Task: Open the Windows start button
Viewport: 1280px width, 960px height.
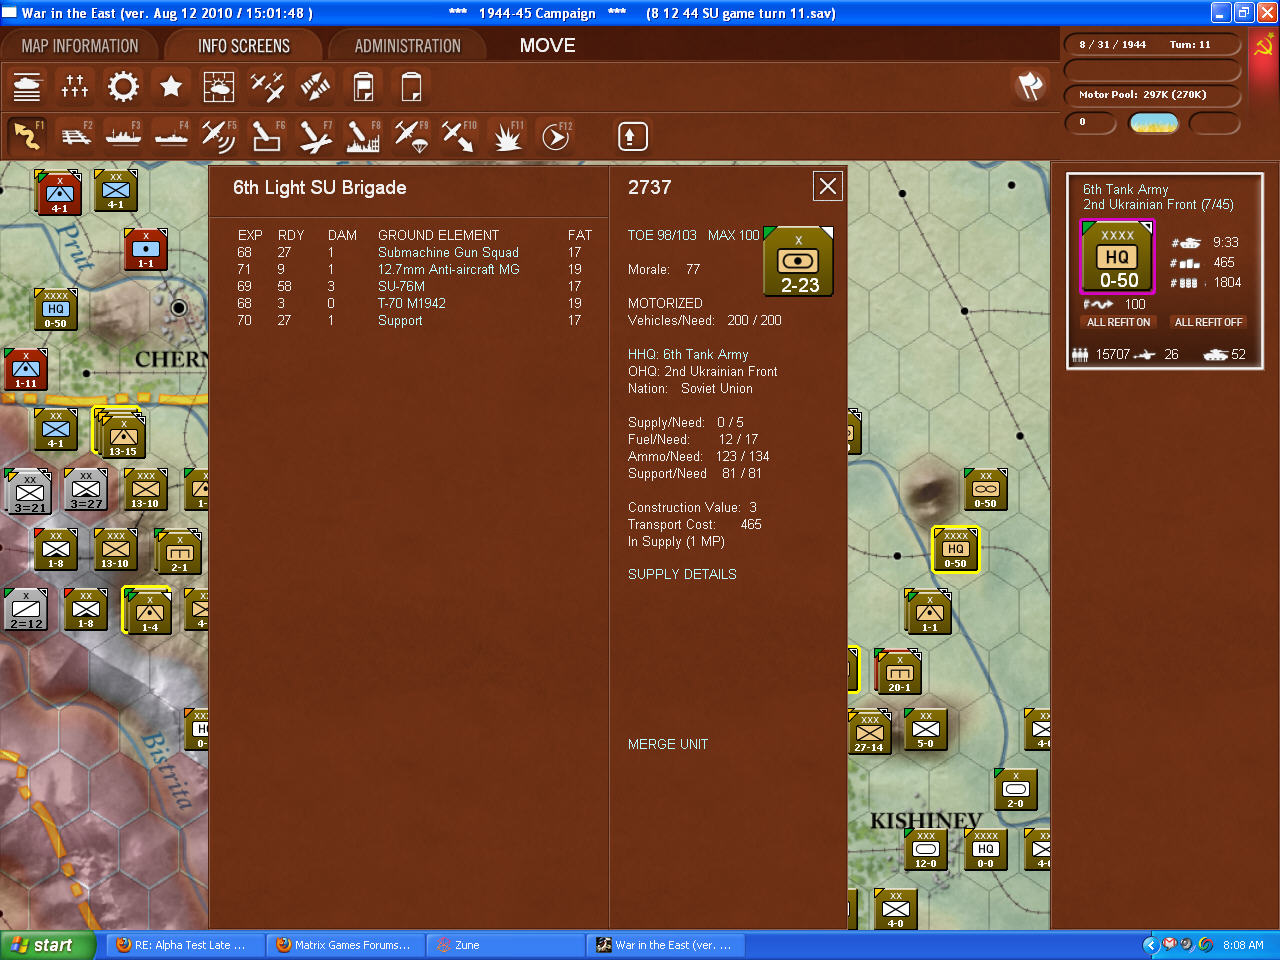Action: [47, 945]
